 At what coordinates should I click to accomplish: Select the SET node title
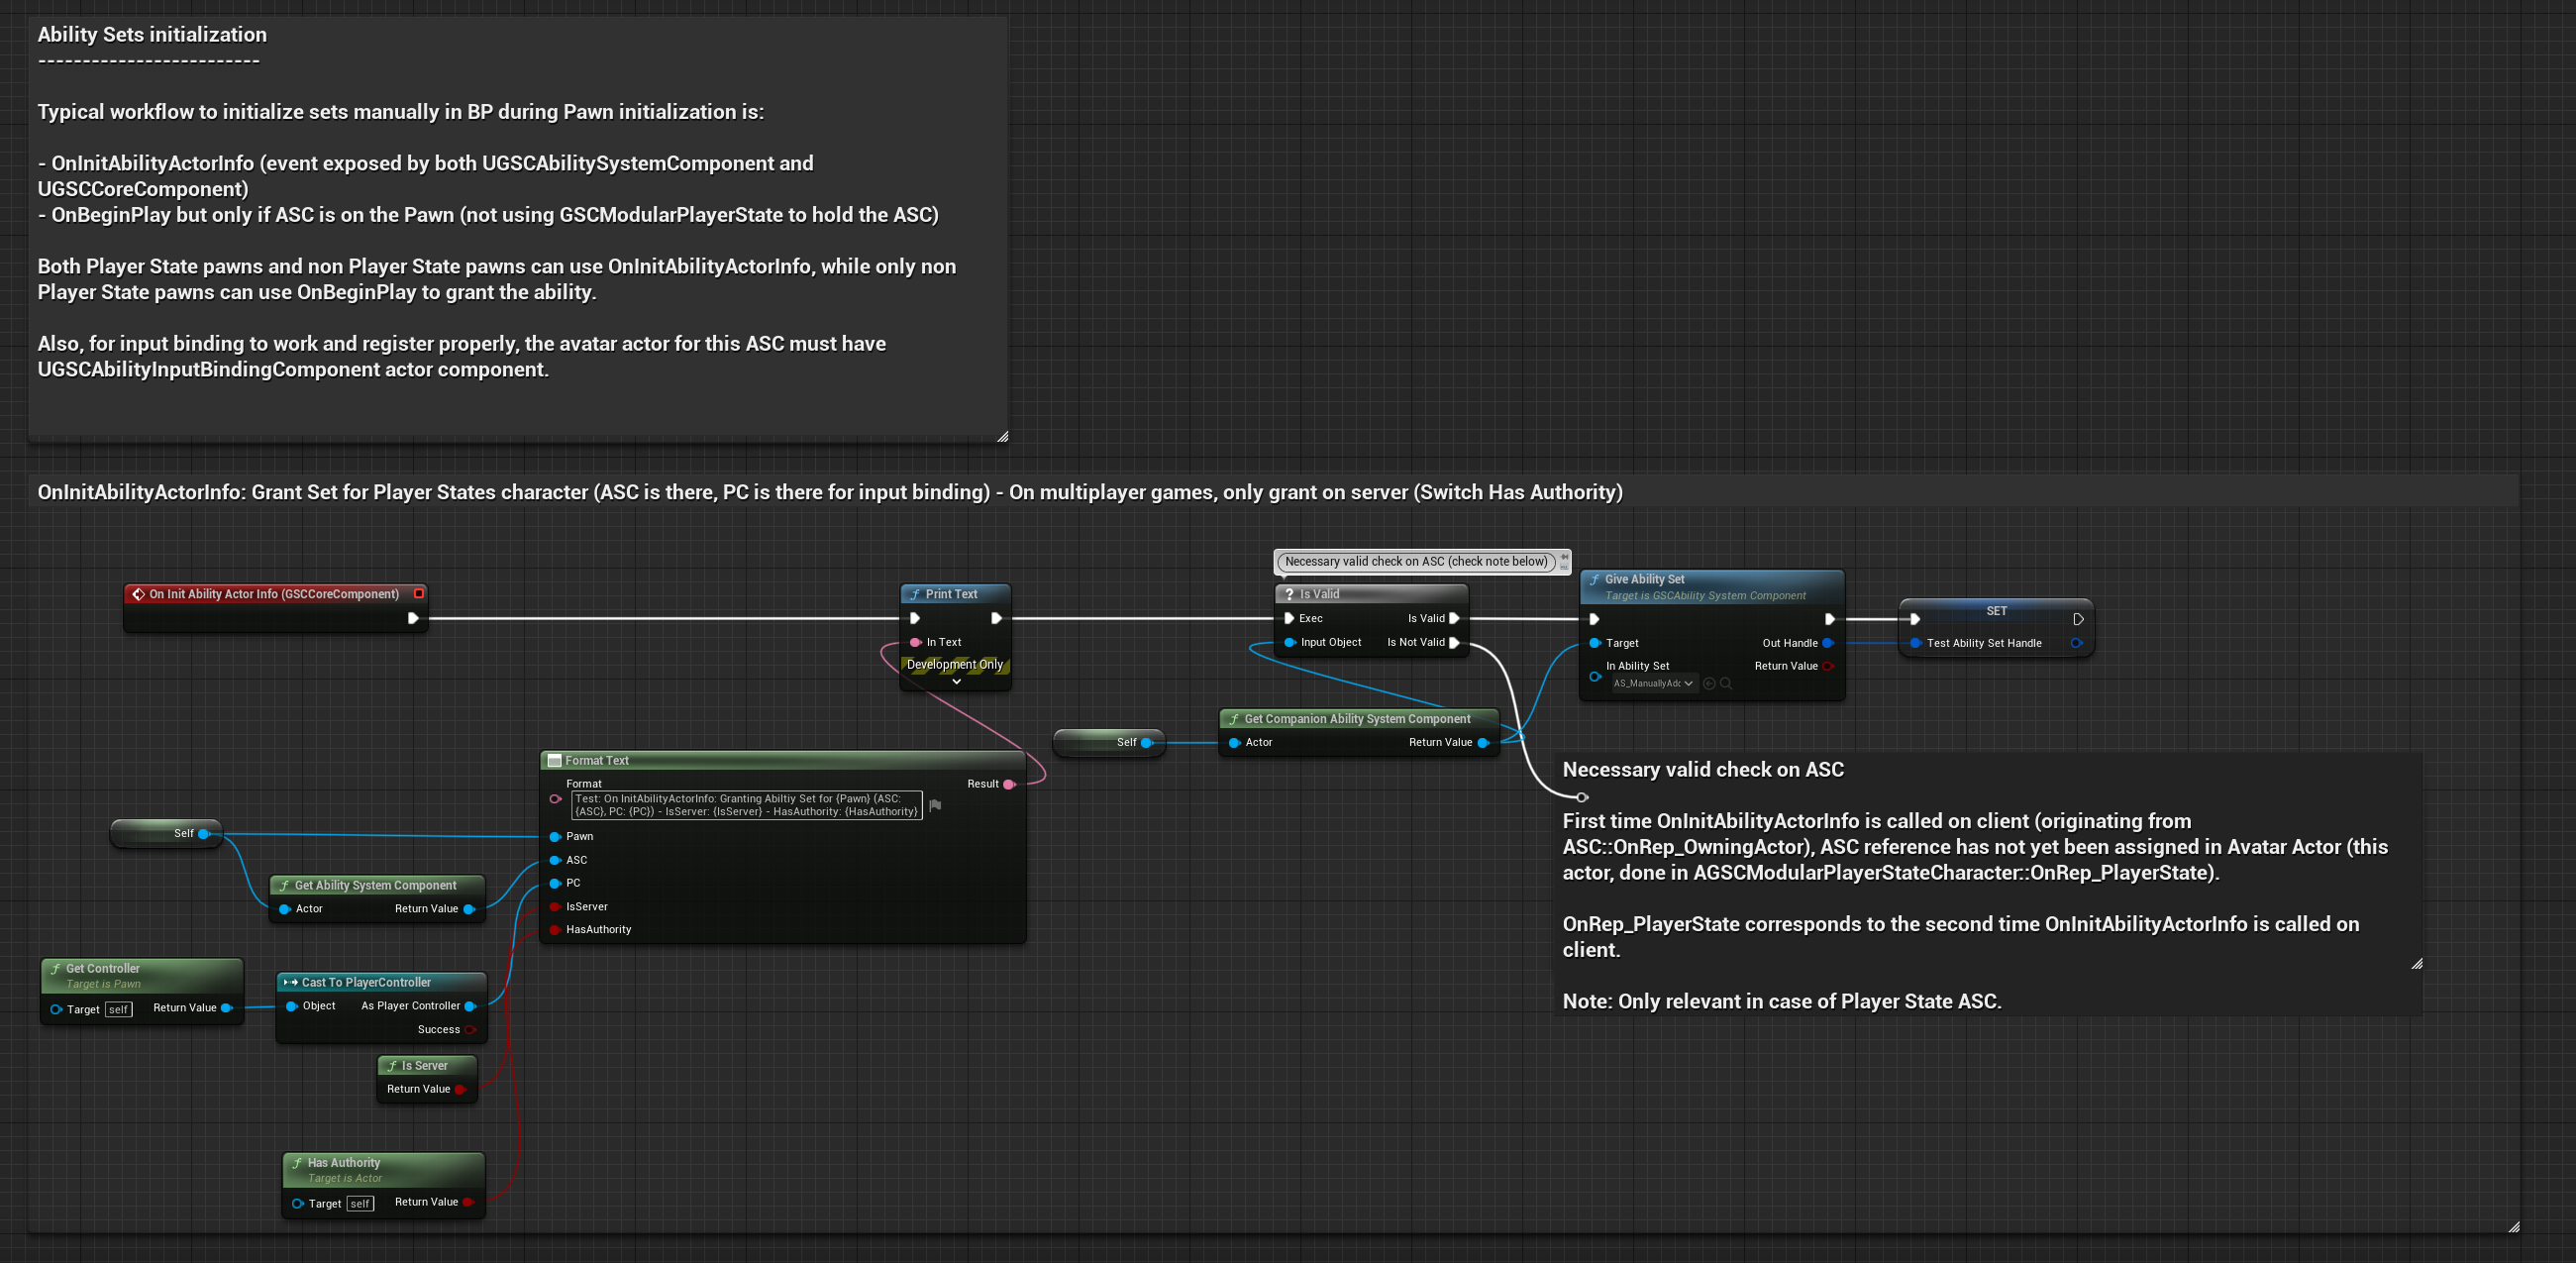(1996, 611)
